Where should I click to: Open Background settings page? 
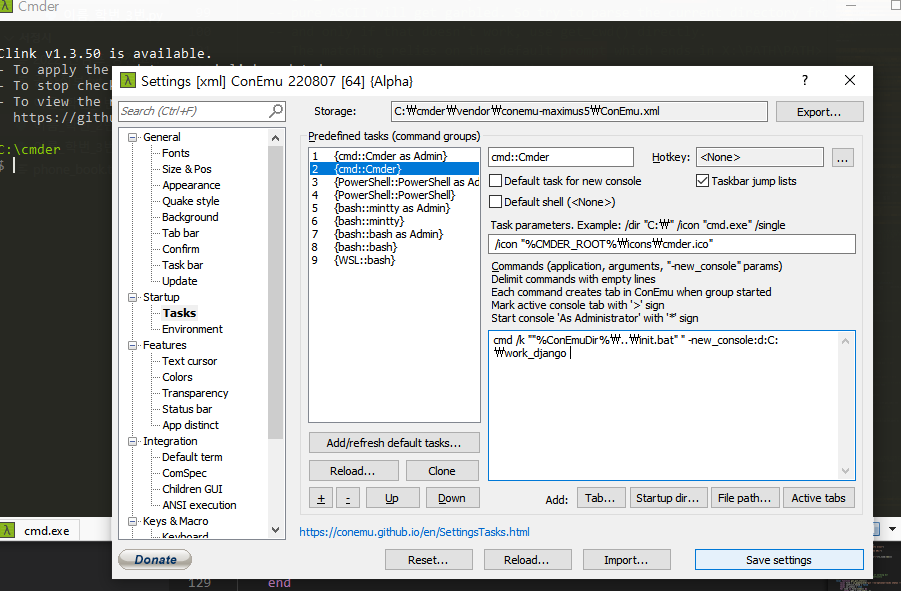(190, 217)
